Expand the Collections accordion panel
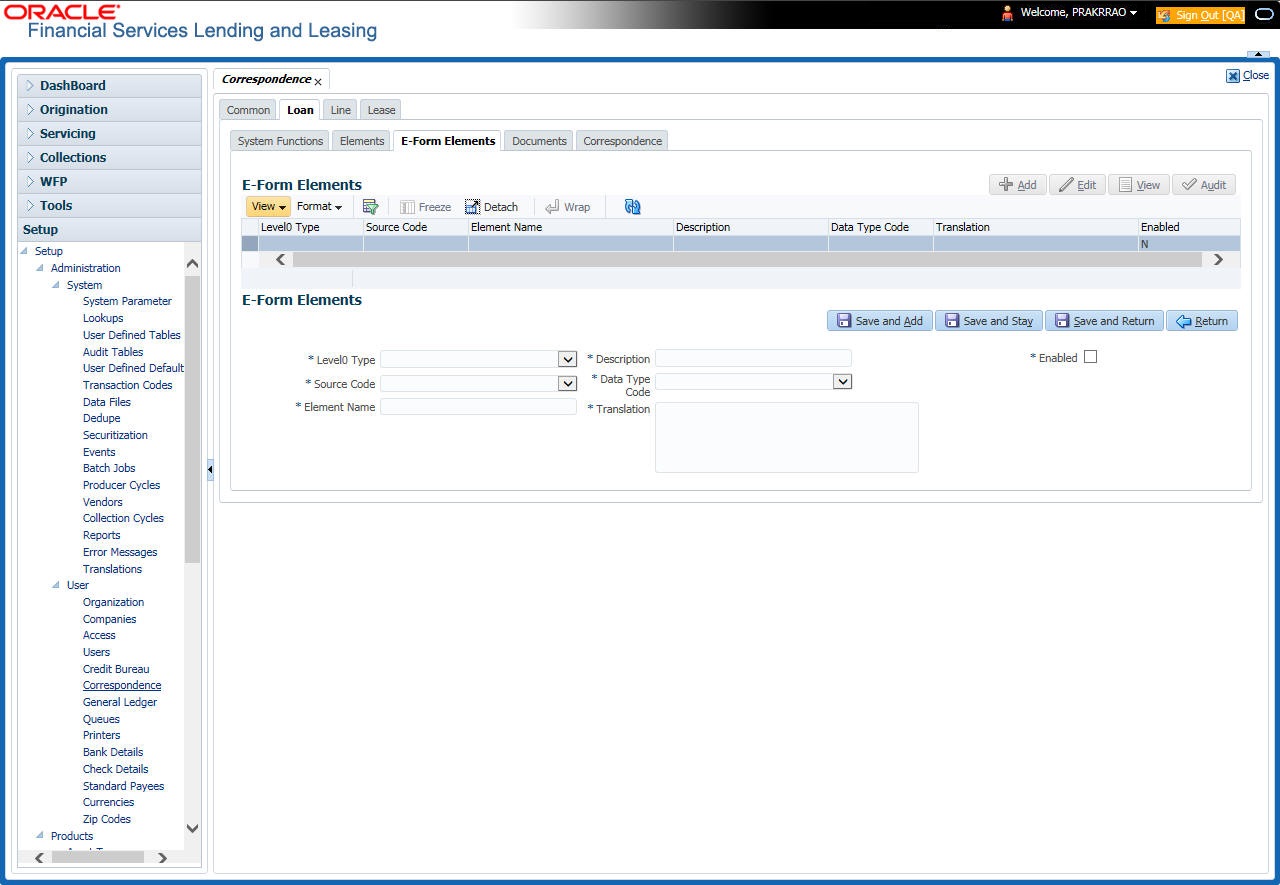Viewport: 1280px width, 885px height. (109, 158)
